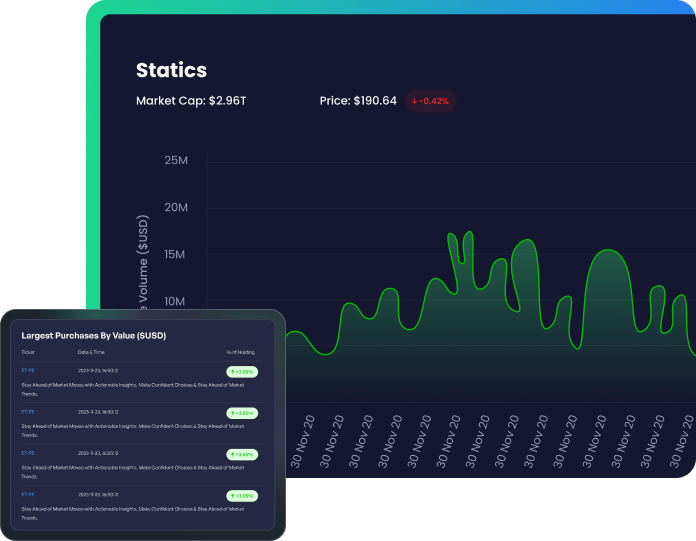Click the 20M label on the volume axis
Image resolution: width=696 pixels, height=541 pixels.
[176, 207]
